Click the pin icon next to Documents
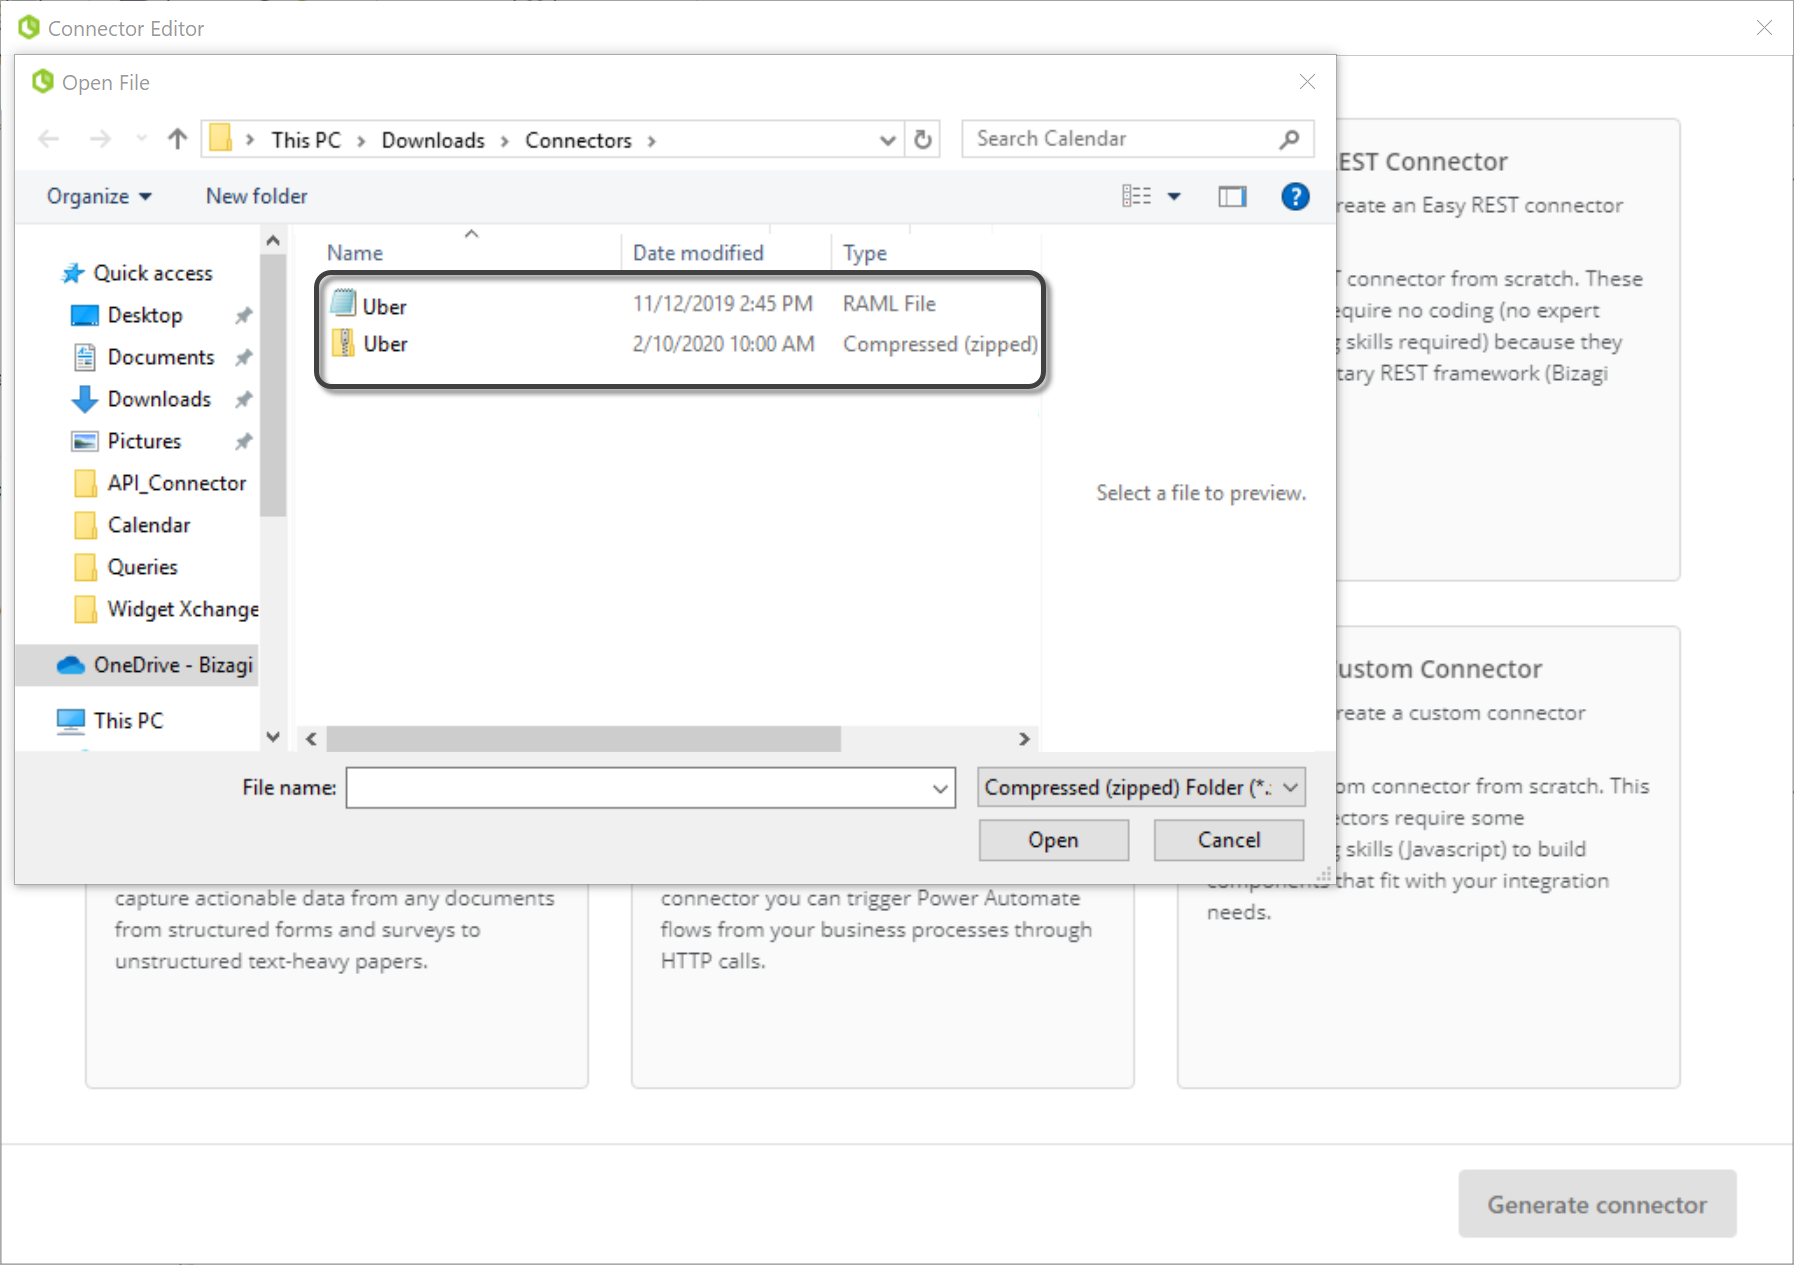Screen dimensions: 1794x1265 point(243,358)
